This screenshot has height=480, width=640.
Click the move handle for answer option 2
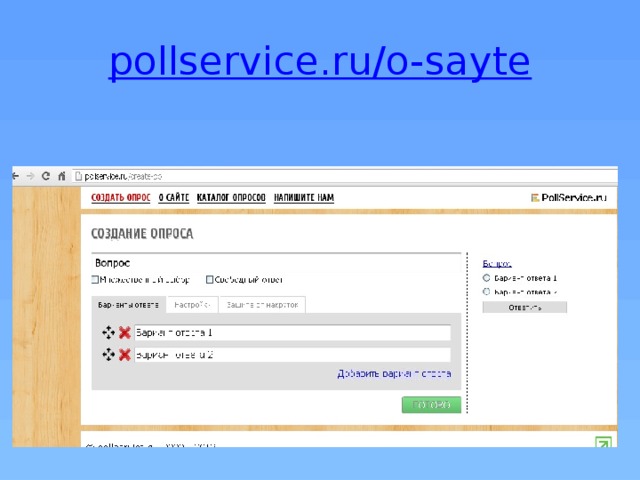pyautogui.click(x=109, y=355)
